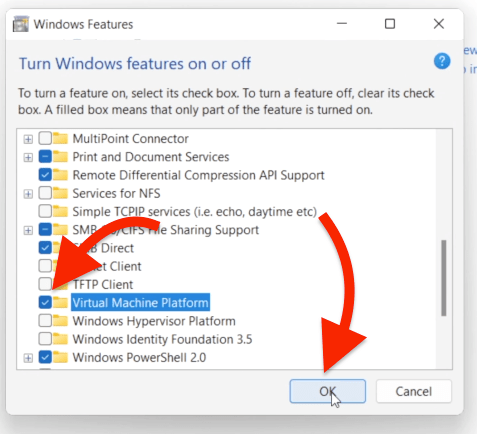Select Remote Differential Compression API Support label
Image resolution: width=477 pixels, height=434 pixels.
pos(198,175)
